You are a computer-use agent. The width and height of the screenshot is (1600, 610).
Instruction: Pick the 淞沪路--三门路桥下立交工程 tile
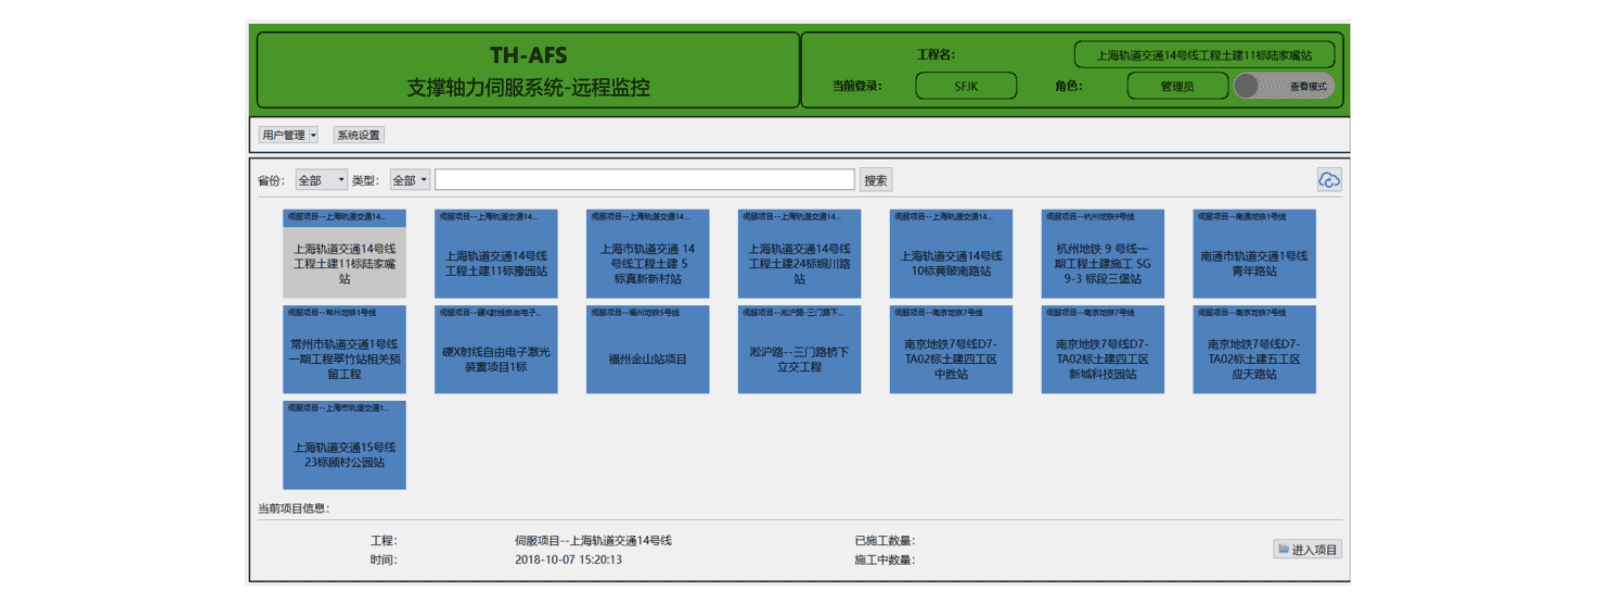799,350
